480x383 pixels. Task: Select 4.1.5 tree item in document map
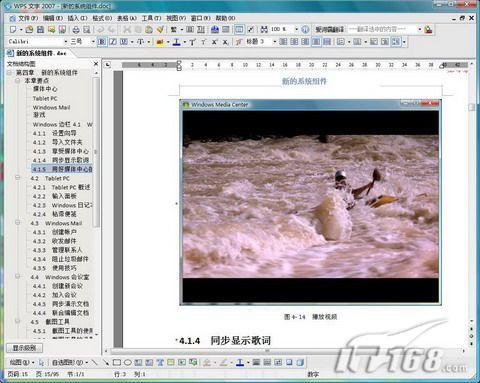(62, 169)
